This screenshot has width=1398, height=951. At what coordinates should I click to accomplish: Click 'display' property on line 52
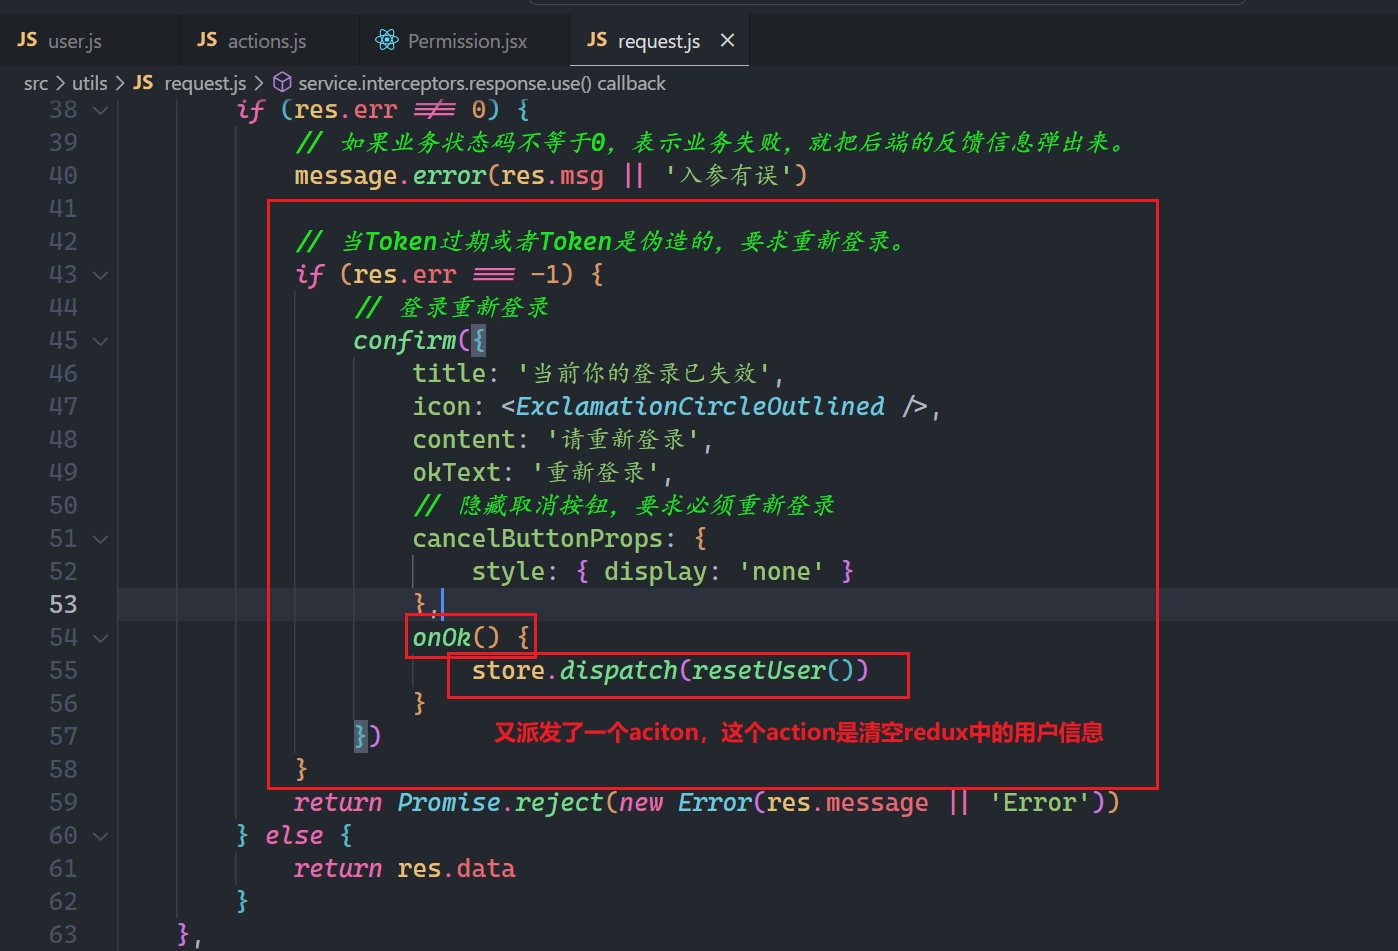pyautogui.click(x=655, y=572)
